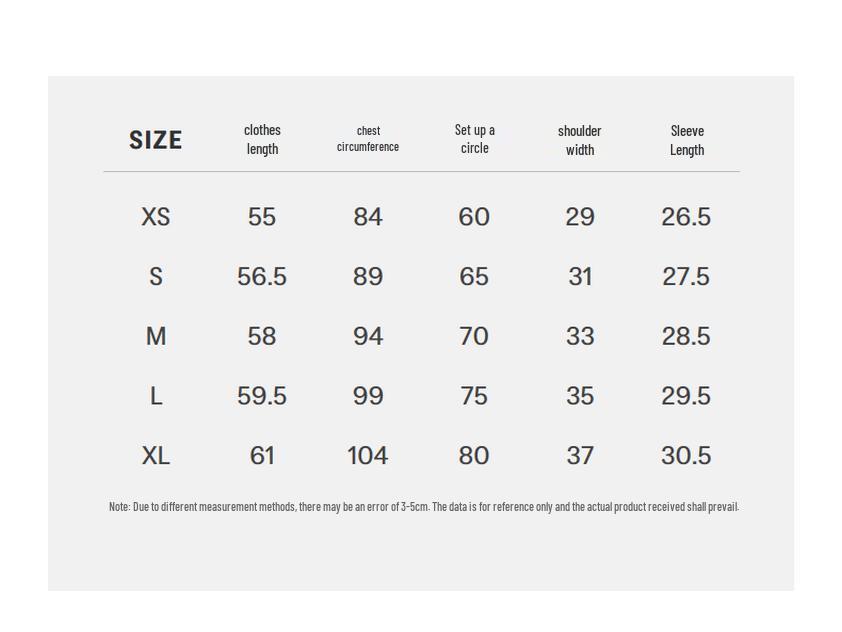Select the shoulder width value 33
The image size is (842, 632).
point(580,336)
